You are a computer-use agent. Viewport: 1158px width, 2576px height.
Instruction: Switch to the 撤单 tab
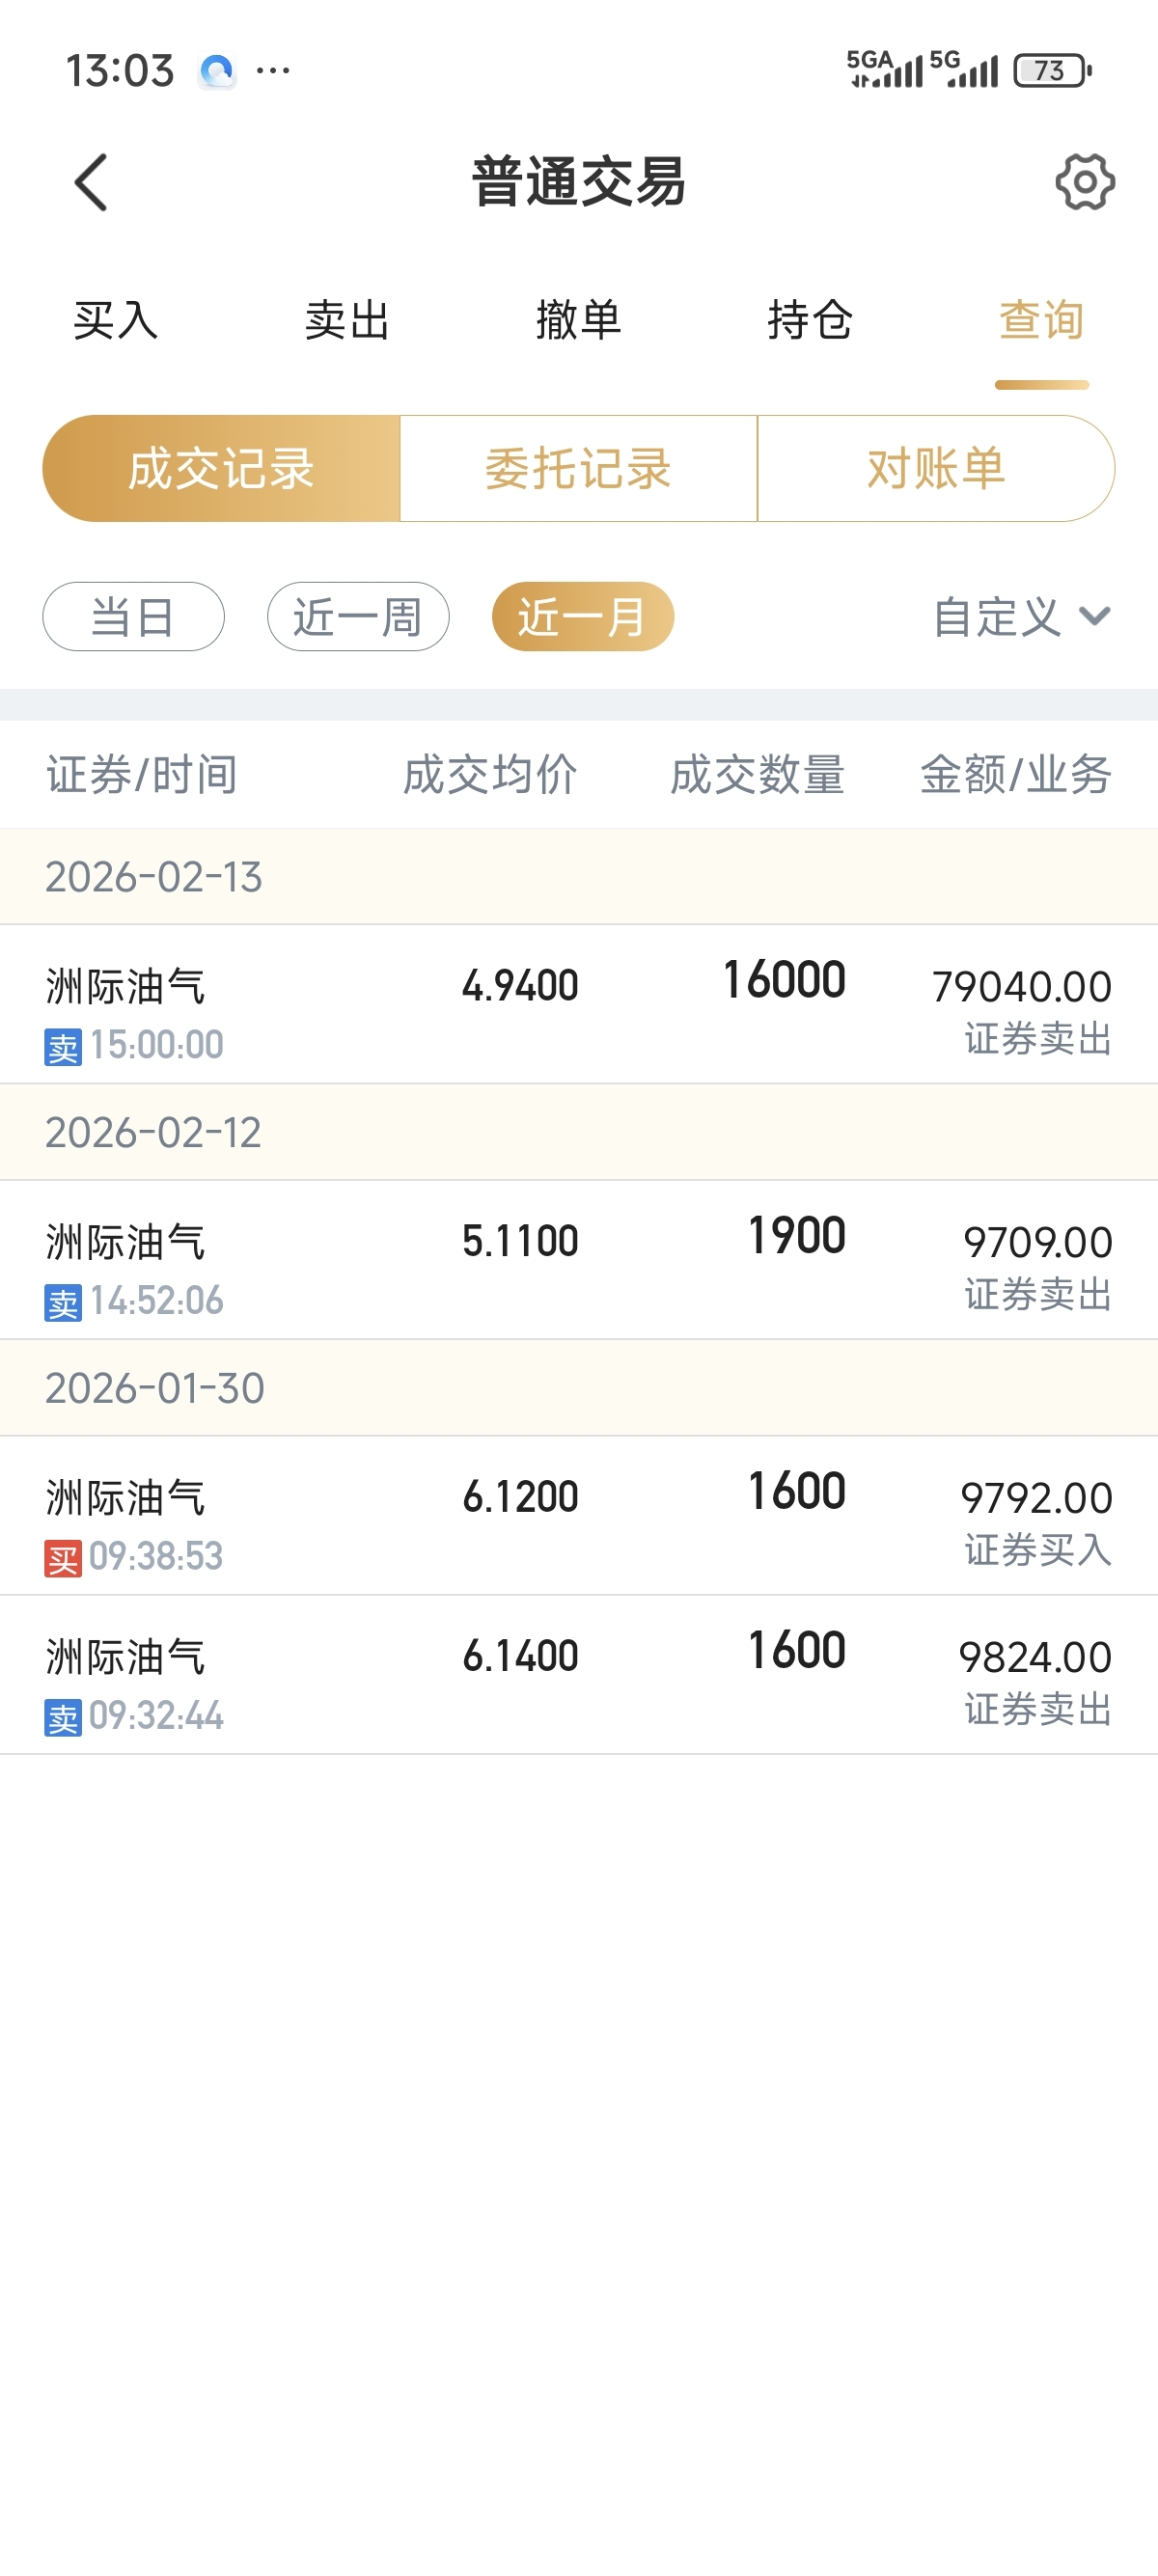578,320
